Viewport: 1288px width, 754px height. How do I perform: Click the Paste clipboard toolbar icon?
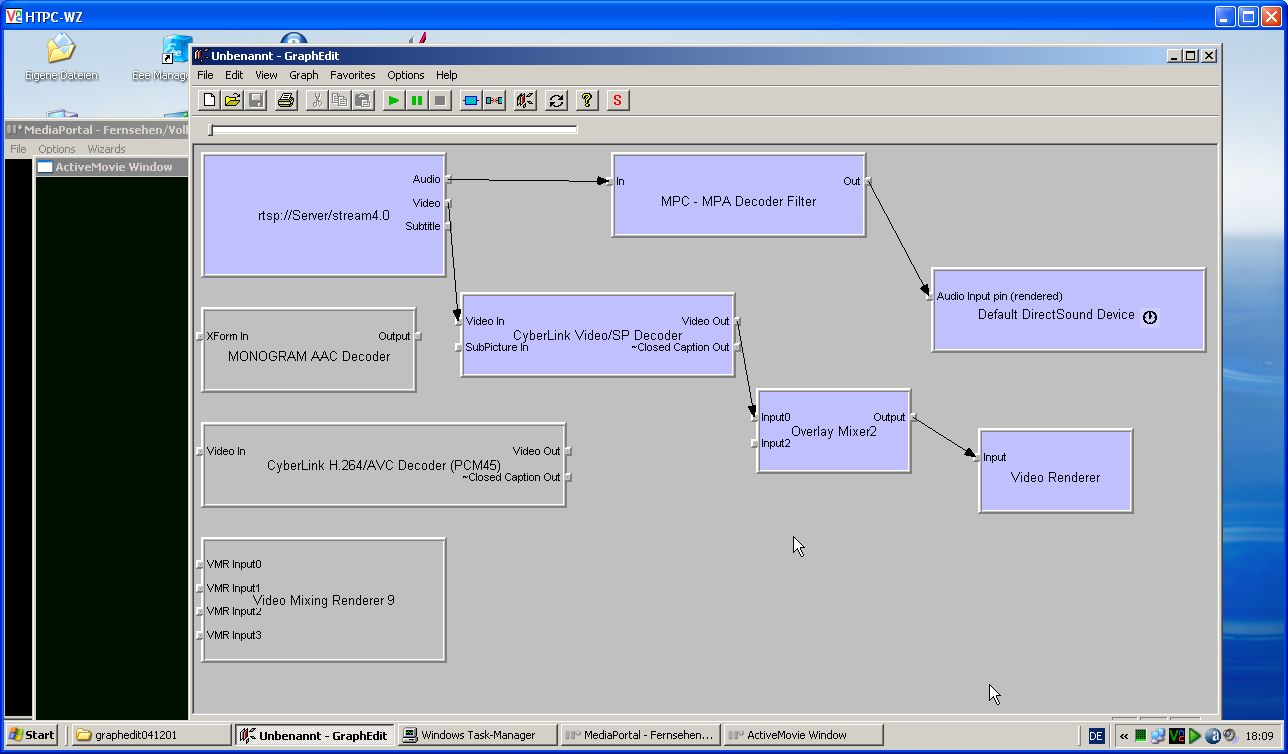coord(362,100)
